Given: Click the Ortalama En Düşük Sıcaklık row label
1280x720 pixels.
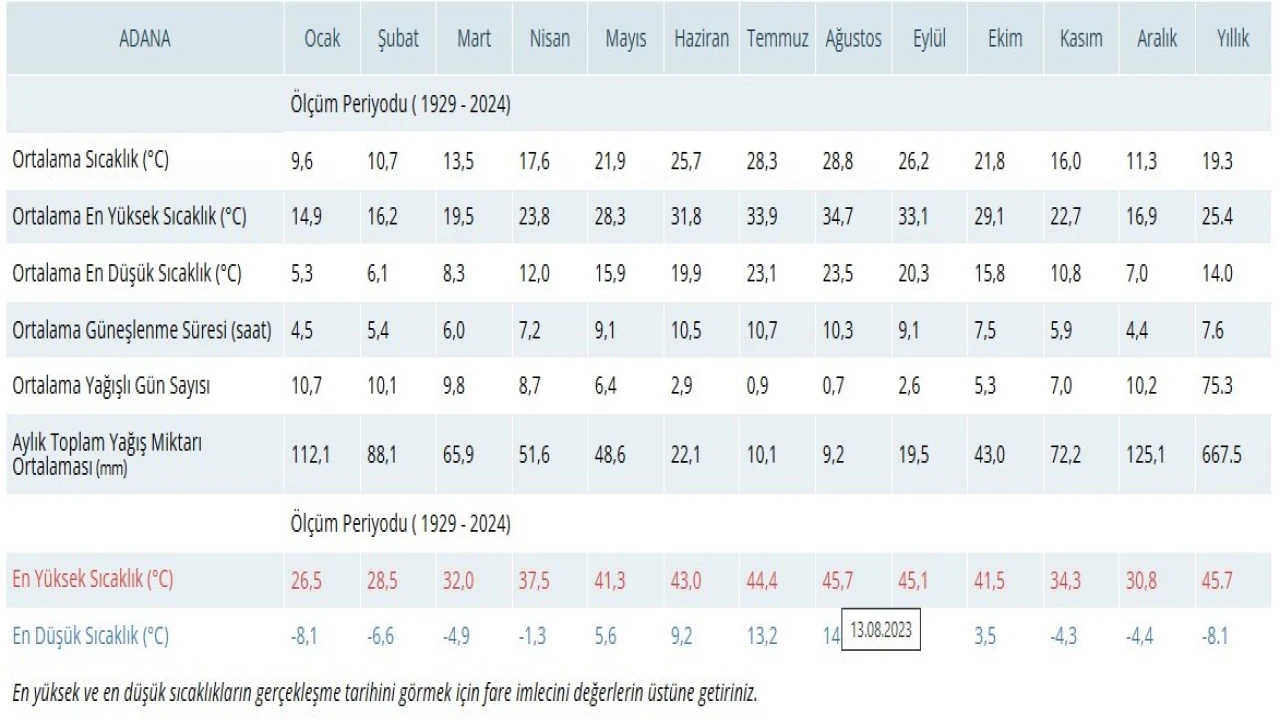Looking at the screenshot, I should pyautogui.click(x=127, y=274).
